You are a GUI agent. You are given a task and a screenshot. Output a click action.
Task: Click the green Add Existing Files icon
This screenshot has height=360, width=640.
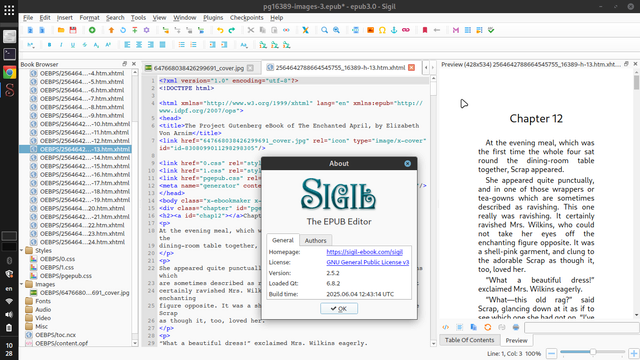point(92,30)
